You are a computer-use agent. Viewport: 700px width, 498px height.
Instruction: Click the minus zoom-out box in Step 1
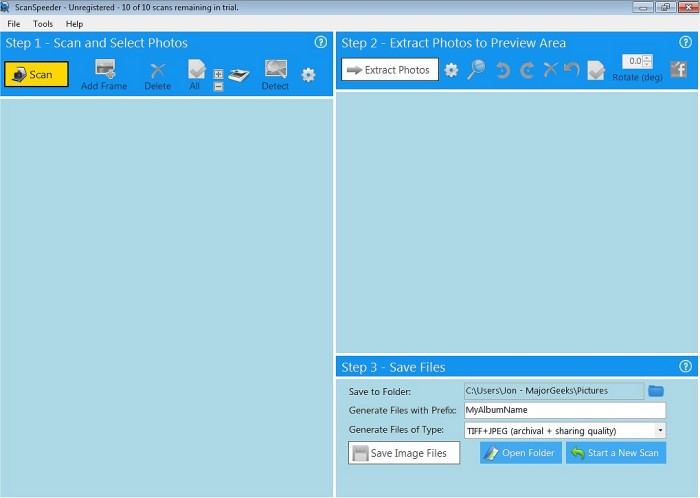218,87
